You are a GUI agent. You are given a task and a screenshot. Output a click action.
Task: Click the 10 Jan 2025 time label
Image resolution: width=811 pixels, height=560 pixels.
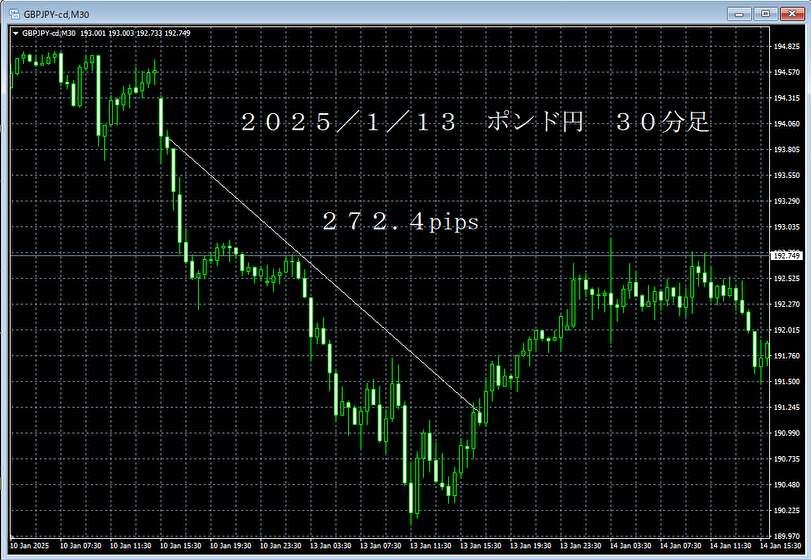point(29,546)
